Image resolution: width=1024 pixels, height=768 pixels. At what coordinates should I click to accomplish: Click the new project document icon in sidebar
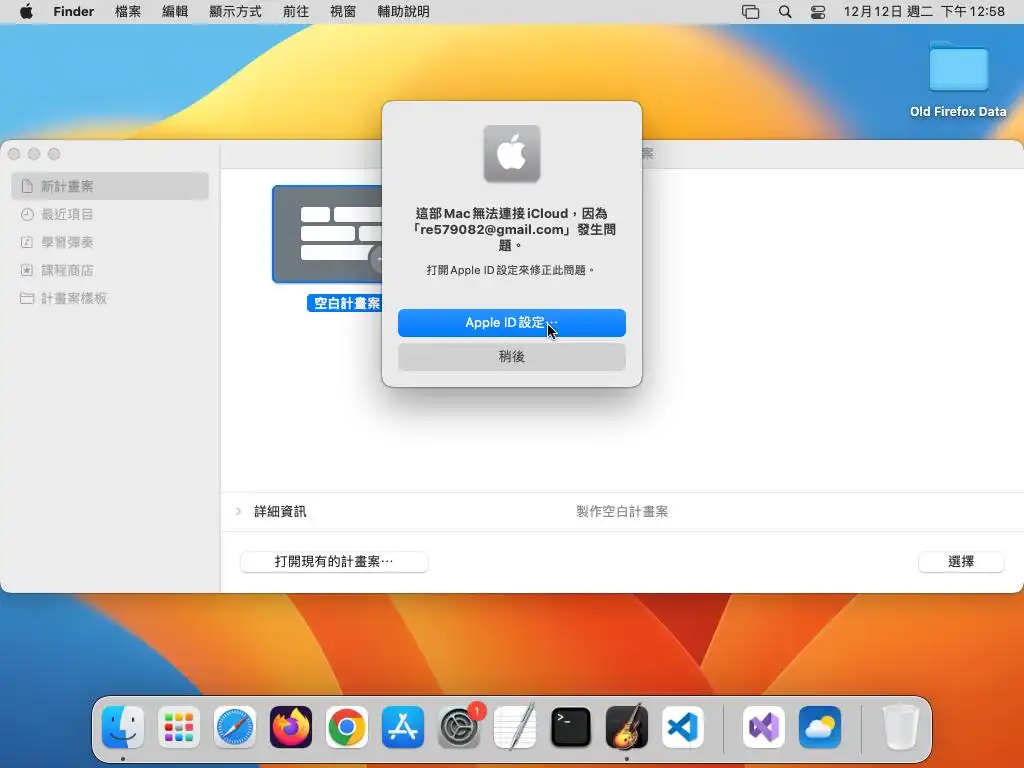pyautogui.click(x=27, y=186)
